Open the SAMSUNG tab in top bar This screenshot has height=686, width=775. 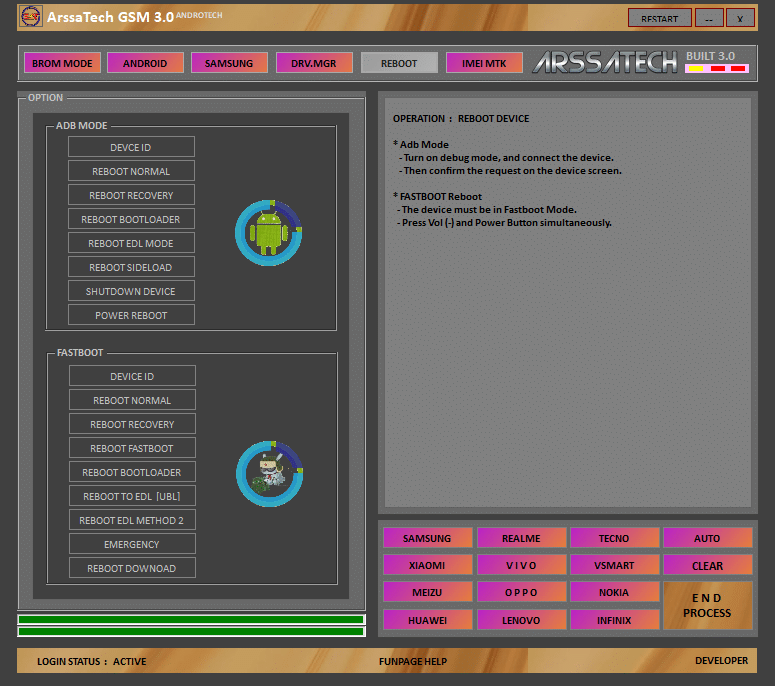click(x=229, y=63)
